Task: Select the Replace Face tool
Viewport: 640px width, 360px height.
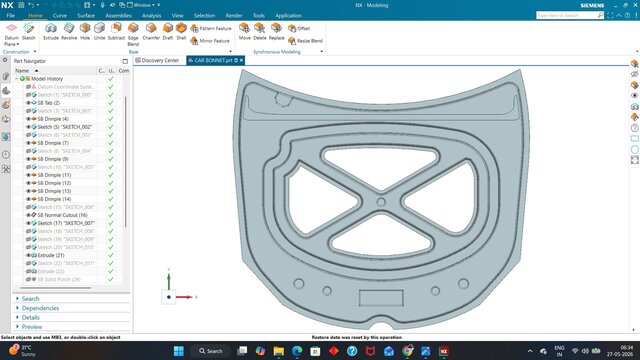Action: tap(276, 31)
